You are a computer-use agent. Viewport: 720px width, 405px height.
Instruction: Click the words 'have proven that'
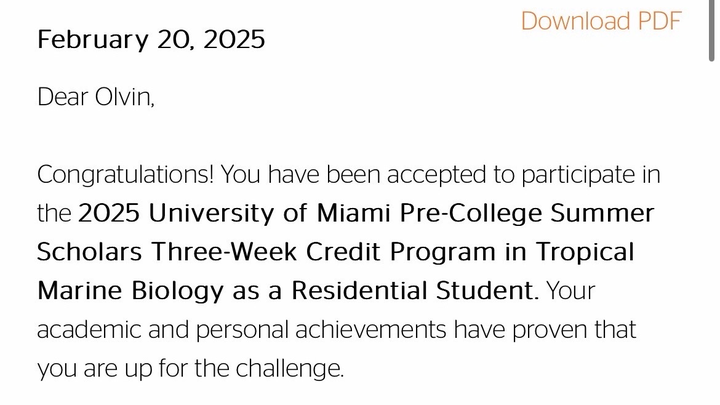click(x=545, y=330)
